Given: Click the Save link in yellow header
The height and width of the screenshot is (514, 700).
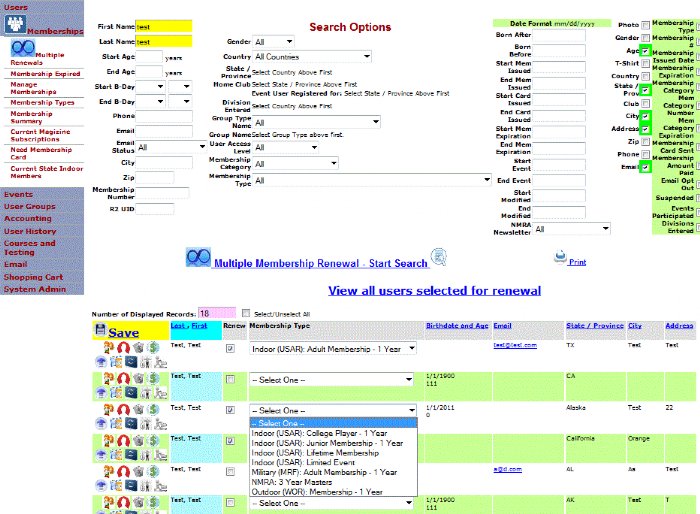Looking at the screenshot, I should (123, 333).
